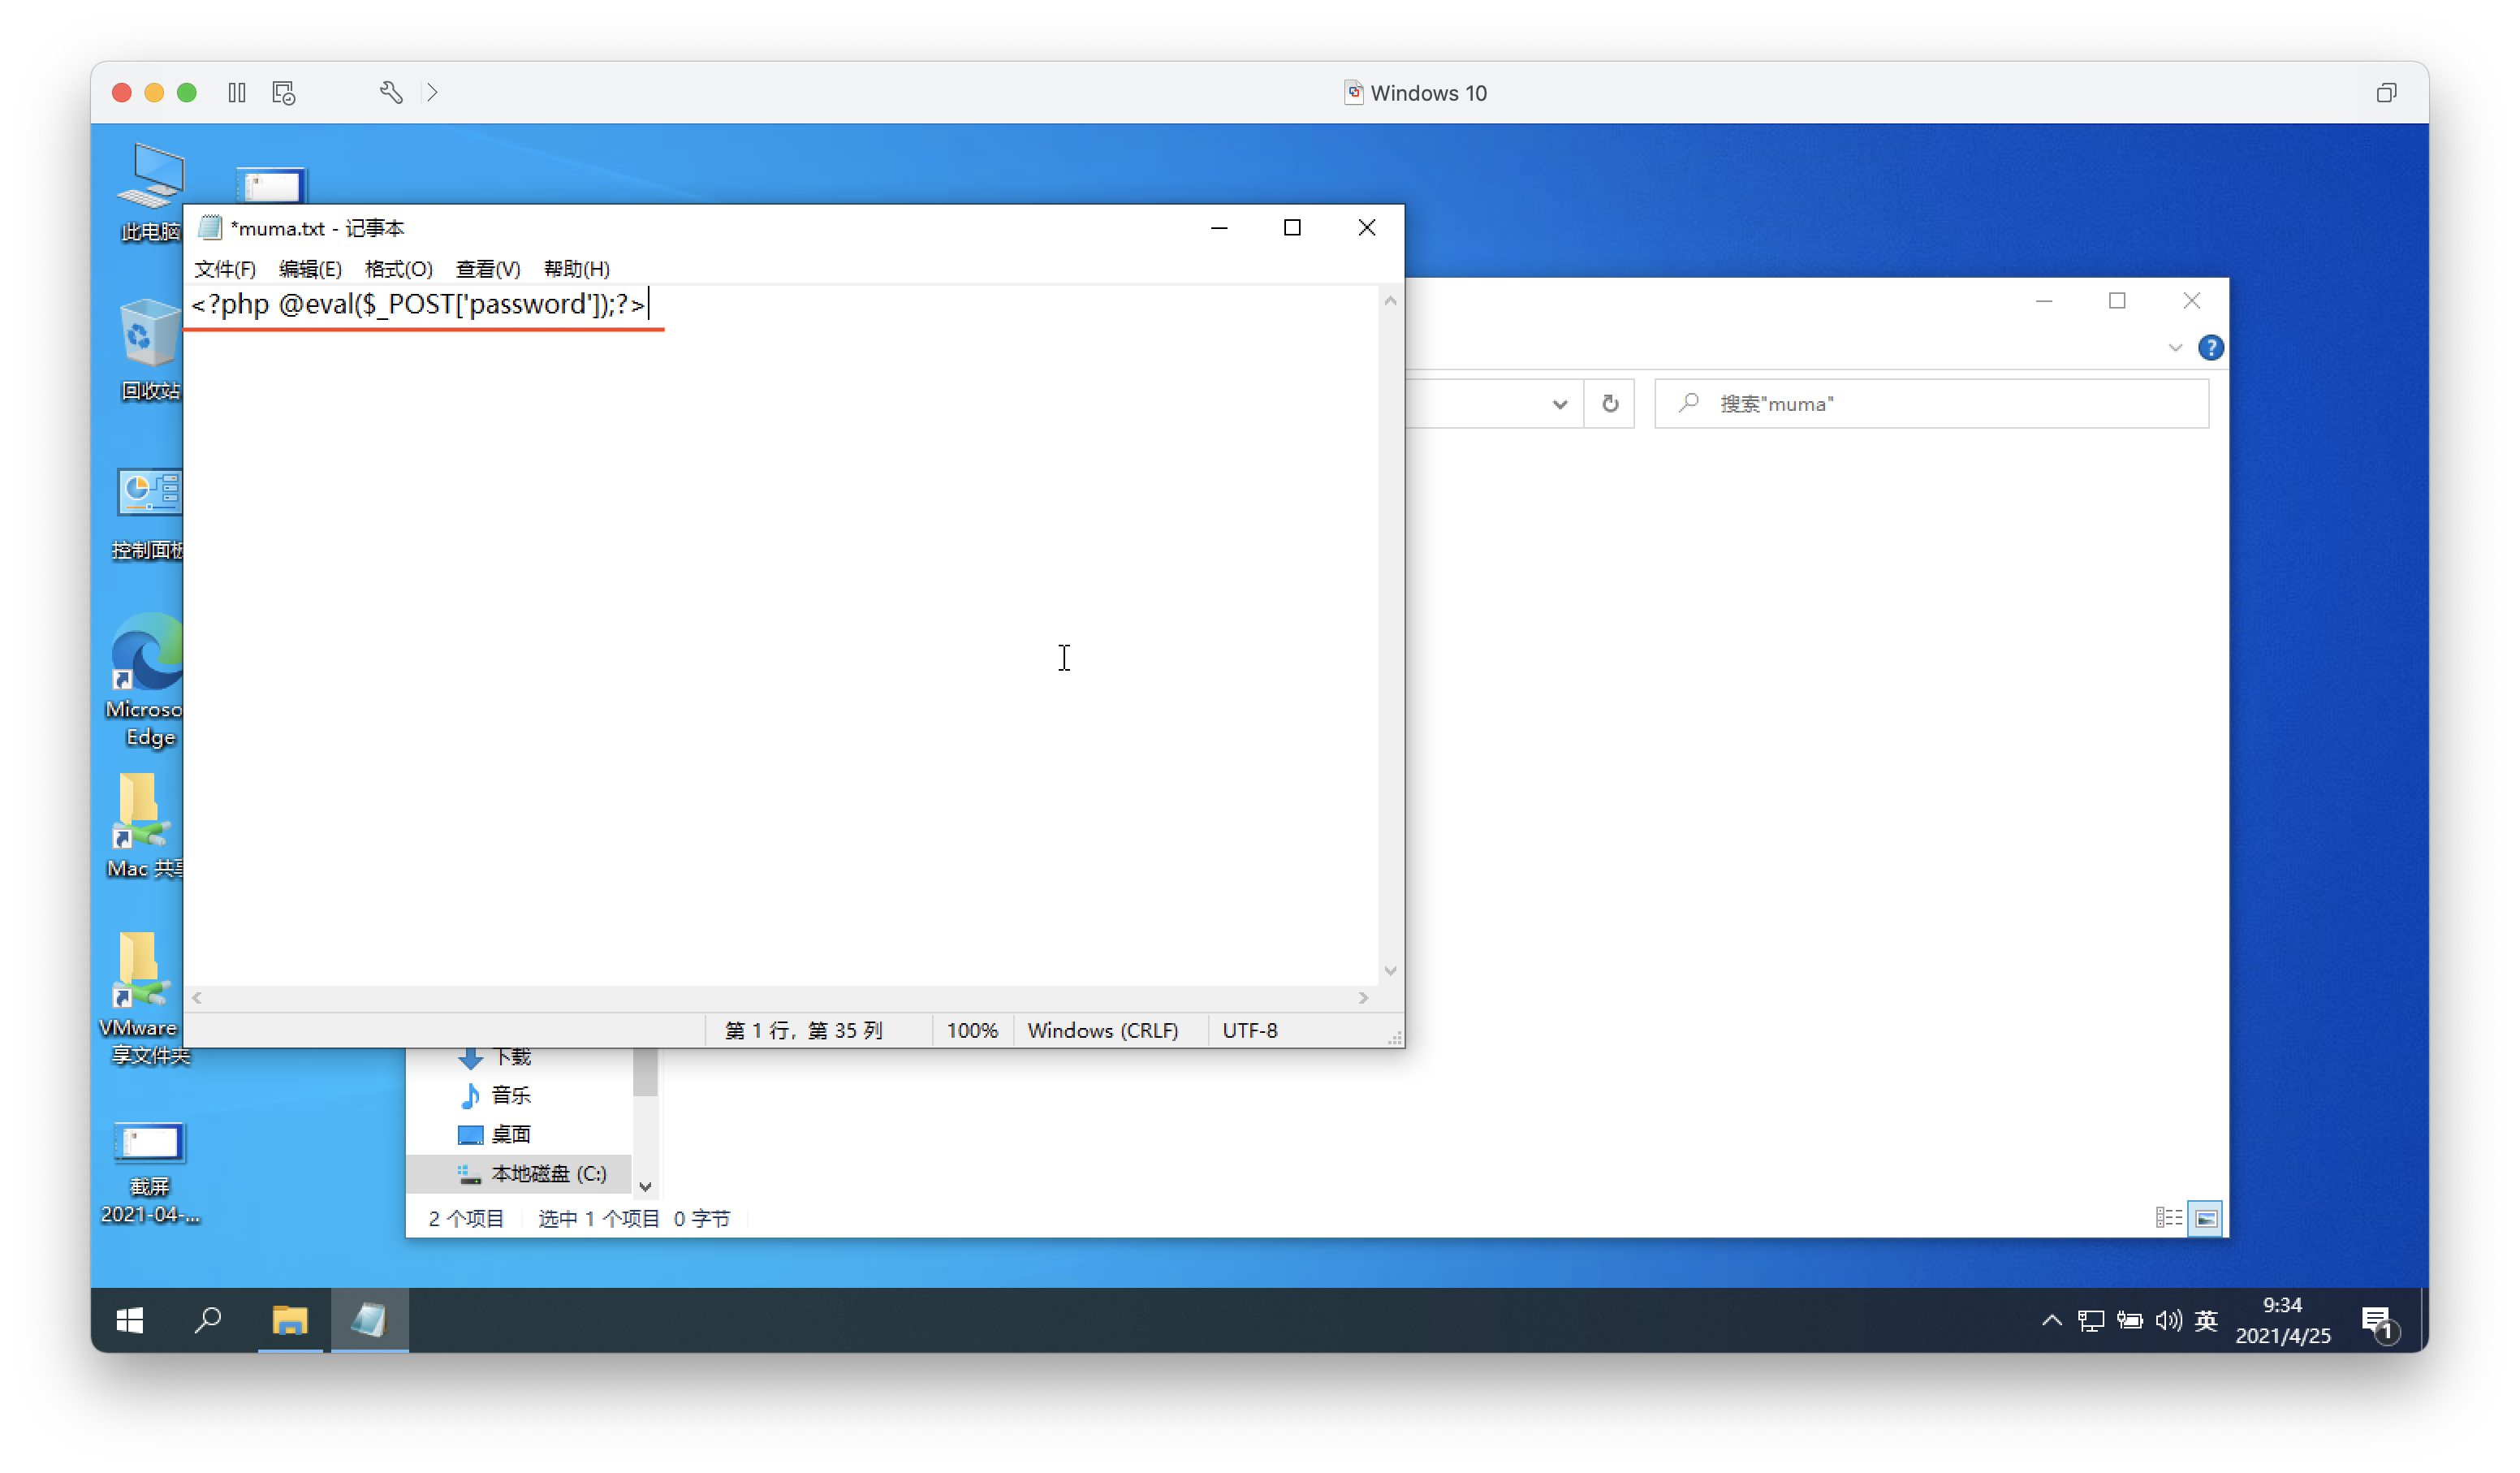This screenshot has height=1473, width=2520.
Task: Switch to Notepad in taskbar
Action: point(370,1320)
